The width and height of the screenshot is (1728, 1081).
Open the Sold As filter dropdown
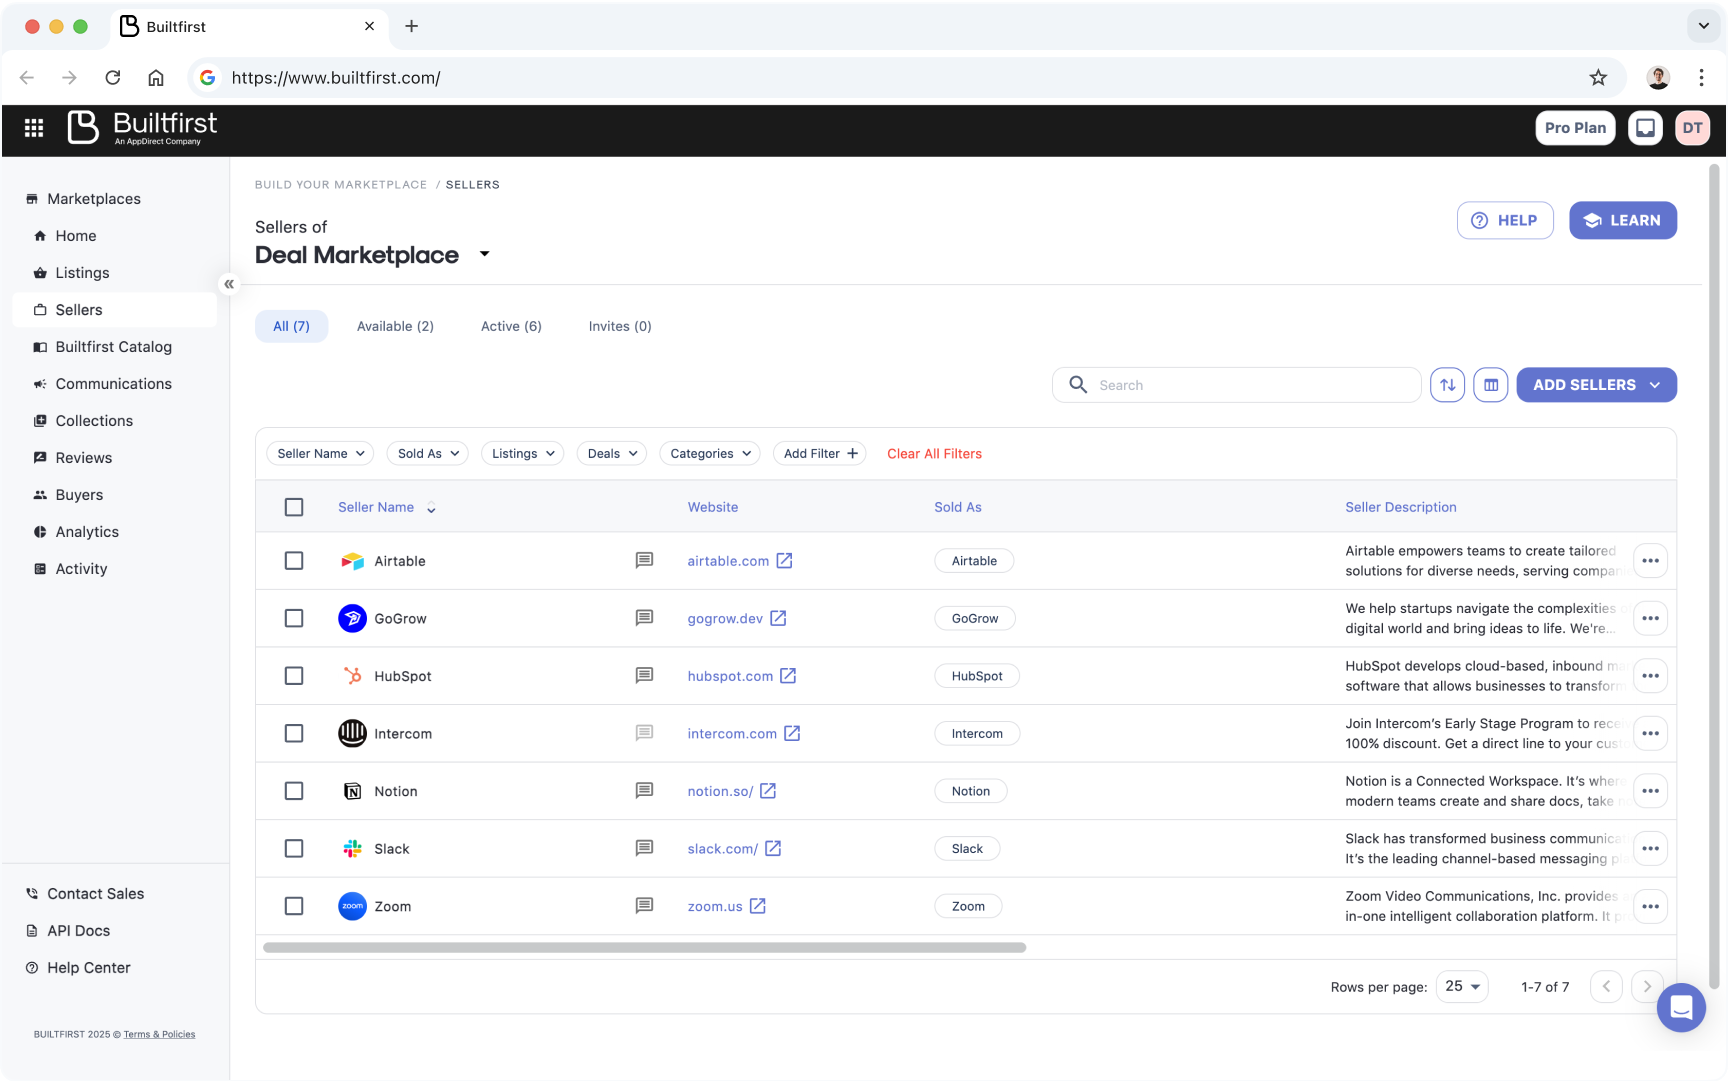pyautogui.click(x=428, y=453)
